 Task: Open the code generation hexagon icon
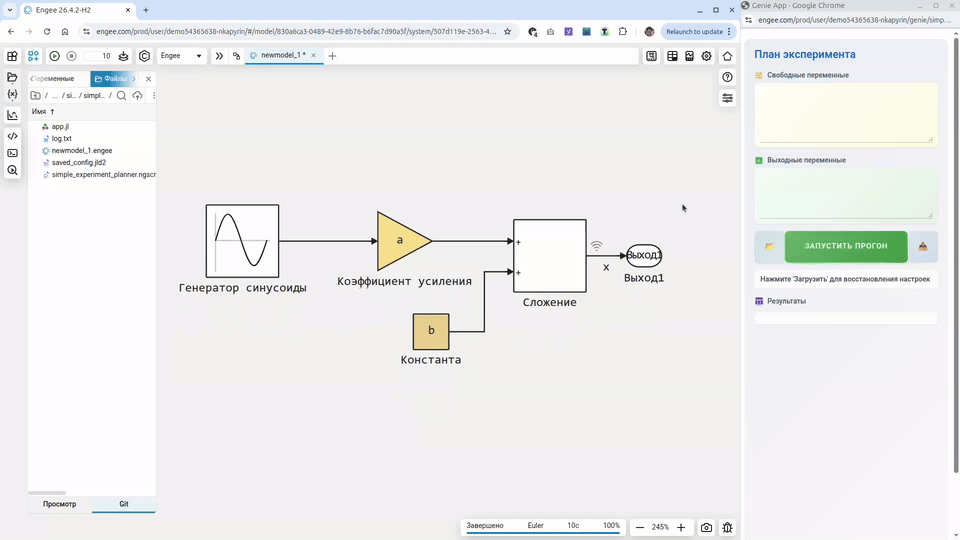144,56
